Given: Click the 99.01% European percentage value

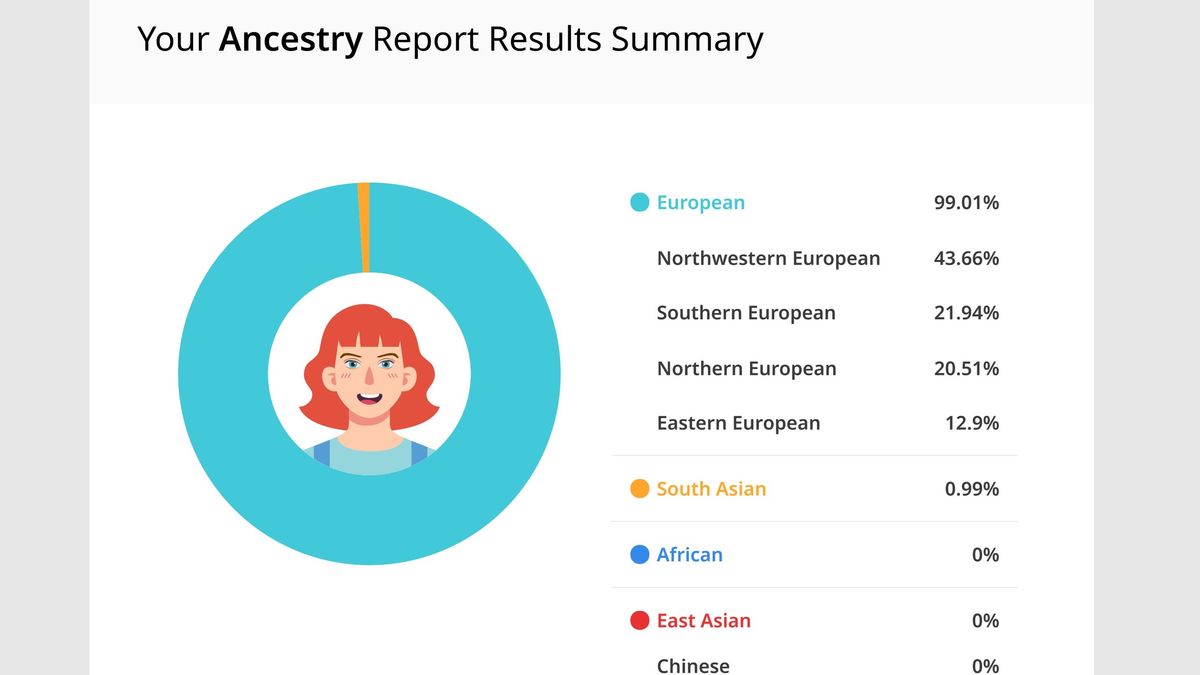Looking at the screenshot, I should coord(966,202).
